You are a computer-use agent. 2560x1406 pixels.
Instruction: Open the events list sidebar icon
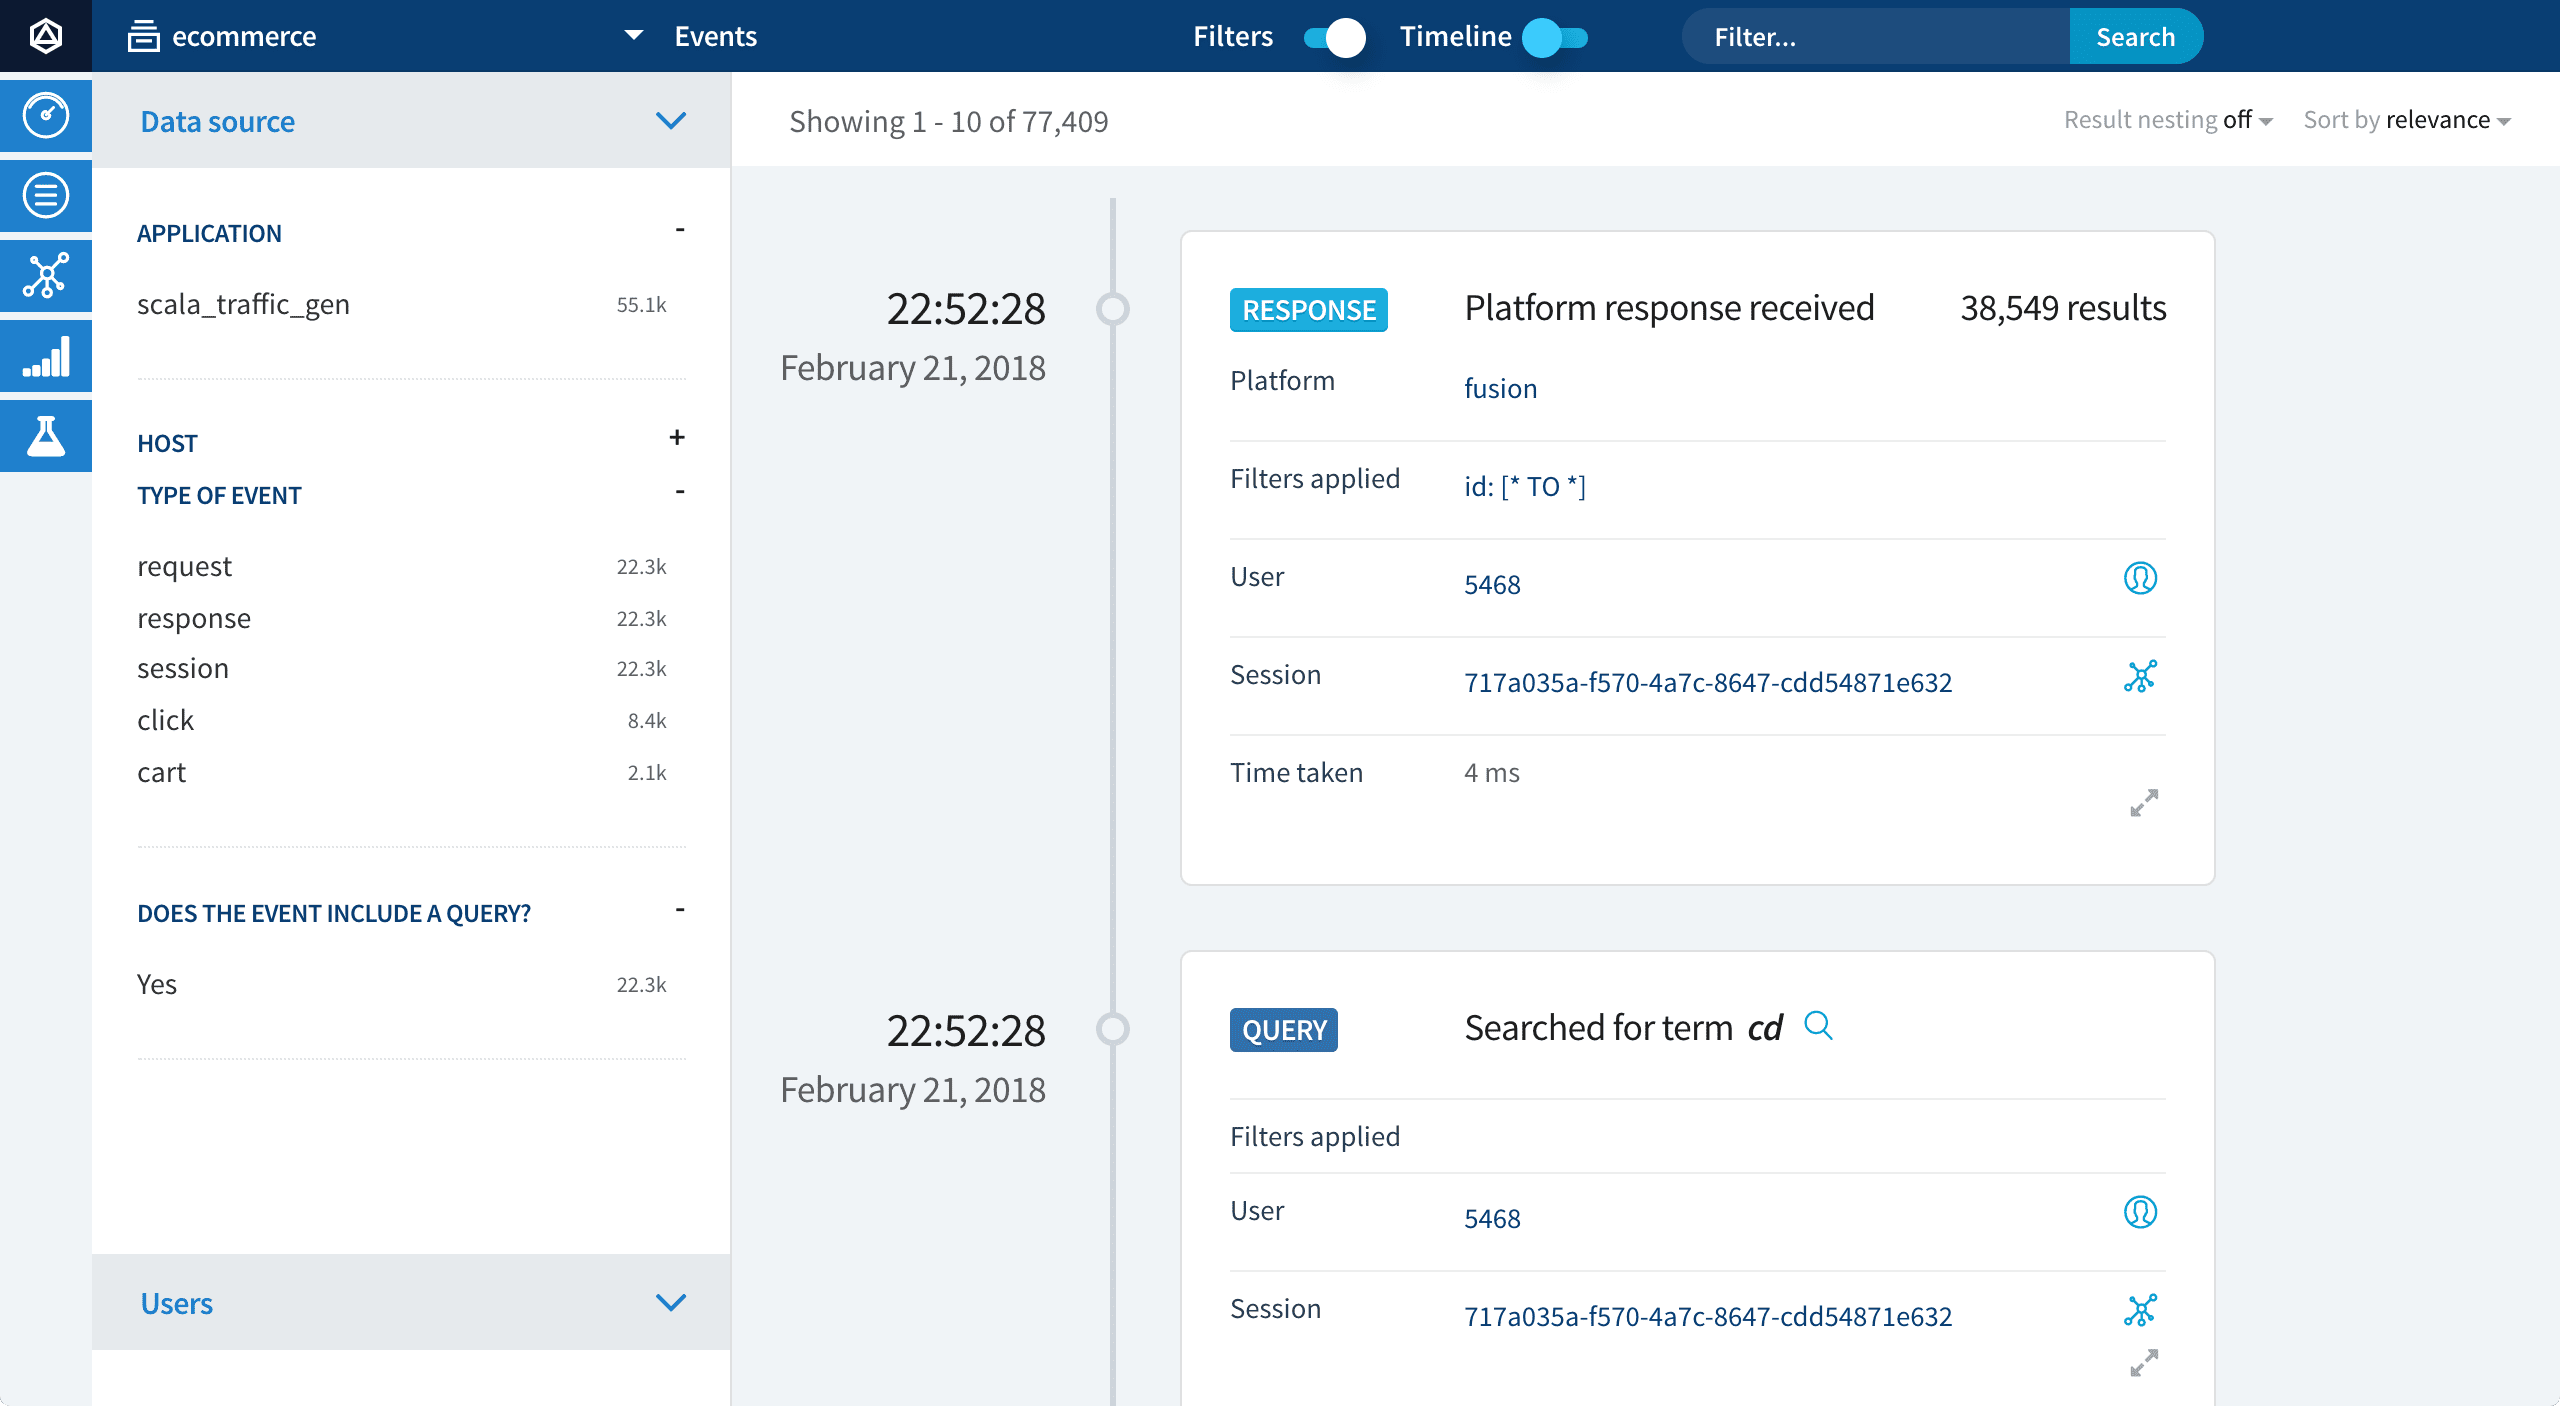point(46,195)
